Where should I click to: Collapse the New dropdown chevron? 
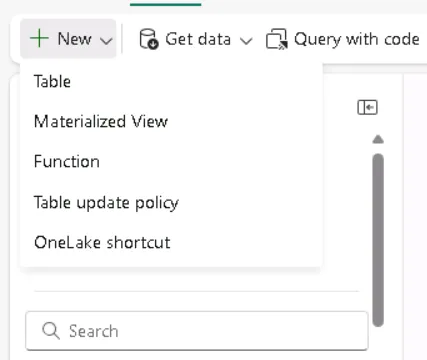tap(106, 41)
